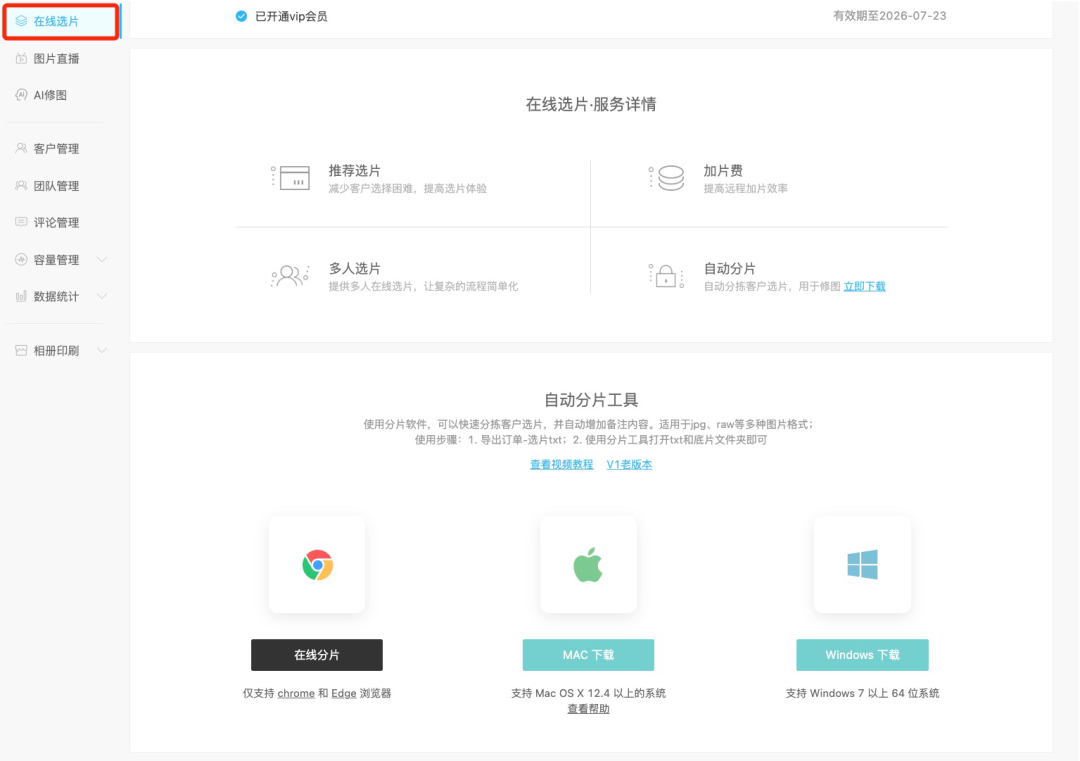This screenshot has width=1080, height=761.
Task: Click the 数据统计 bar chart icon
Action: [x=21, y=296]
